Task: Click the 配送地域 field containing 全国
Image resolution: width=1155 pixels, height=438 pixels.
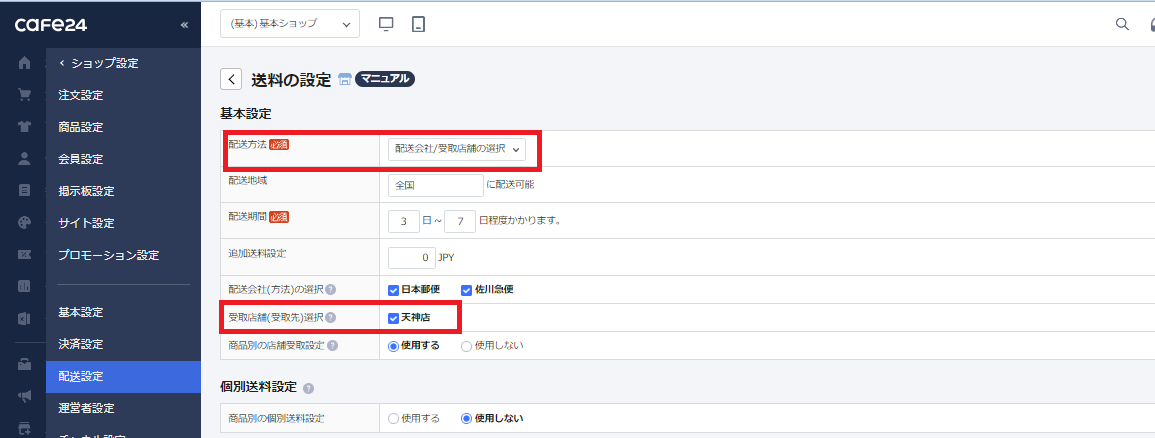Action: (435, 185)
